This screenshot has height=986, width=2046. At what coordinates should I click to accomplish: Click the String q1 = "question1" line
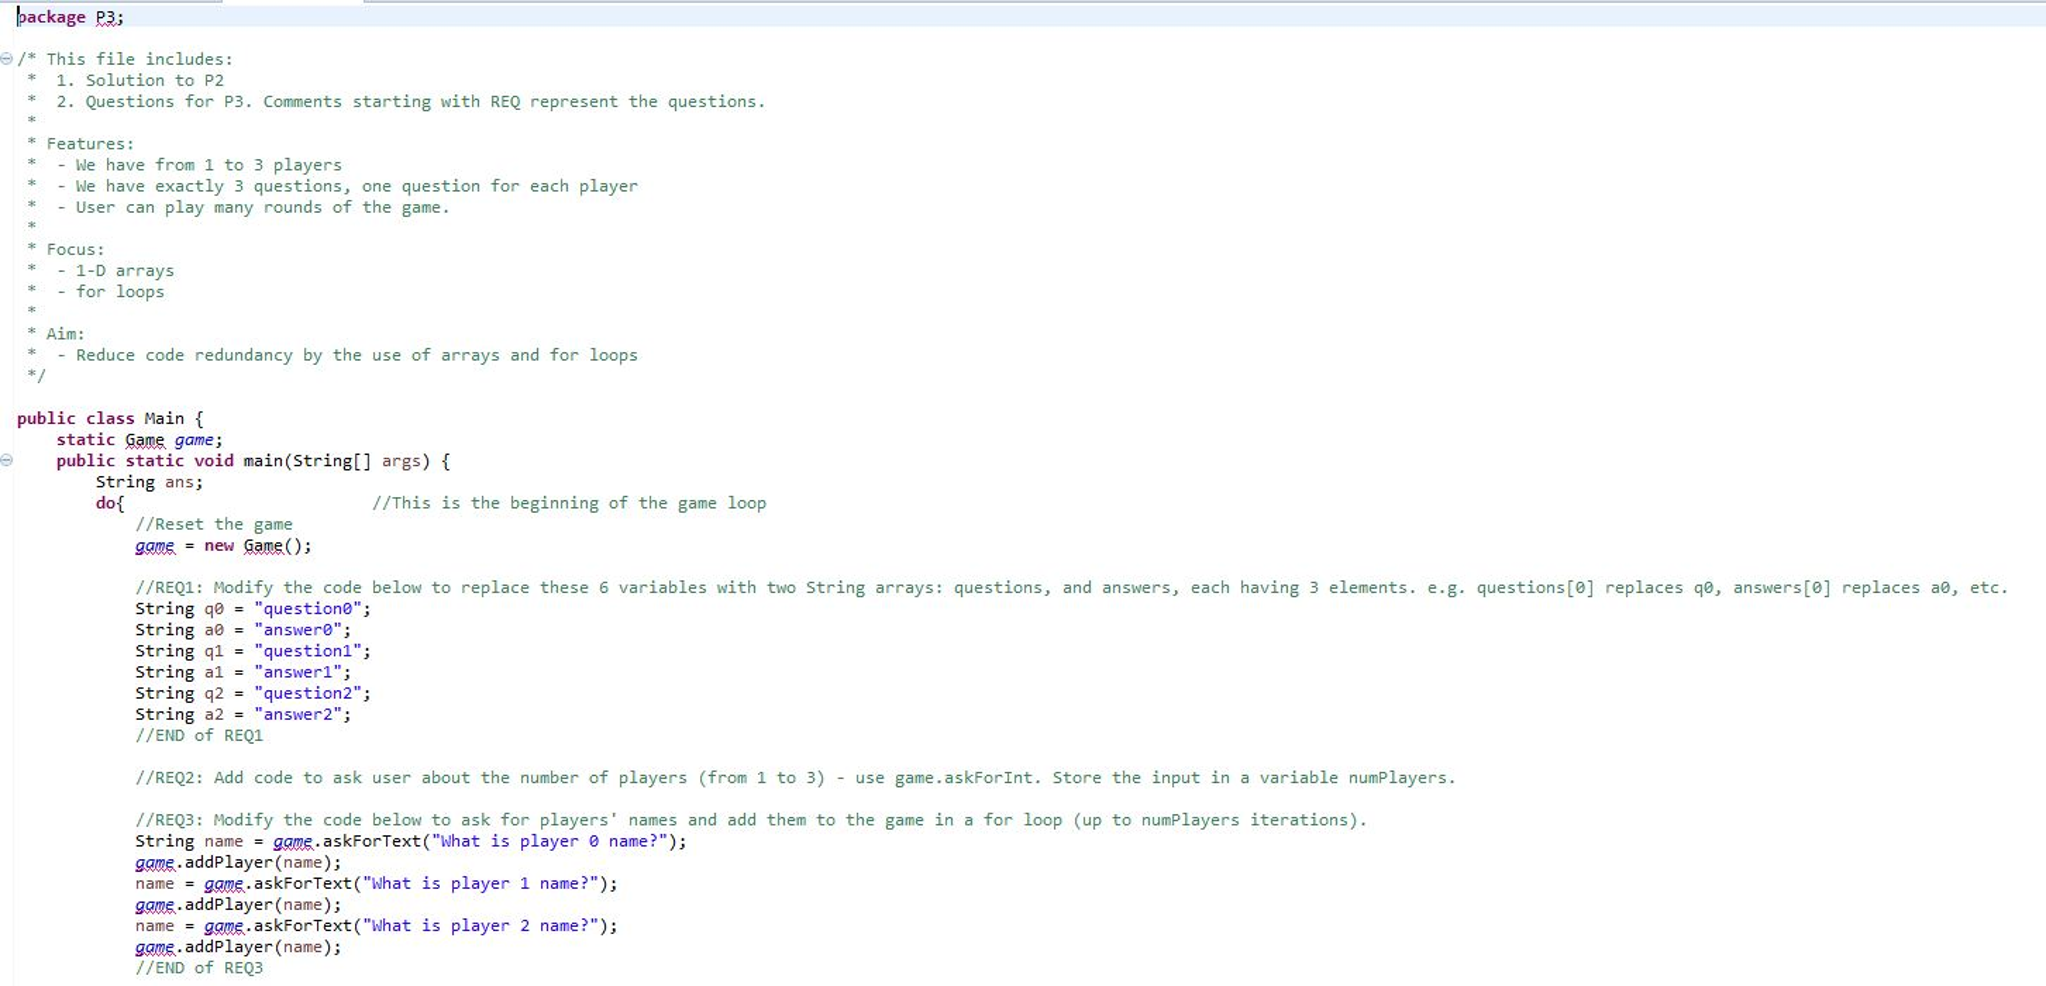tap(253, 651)
